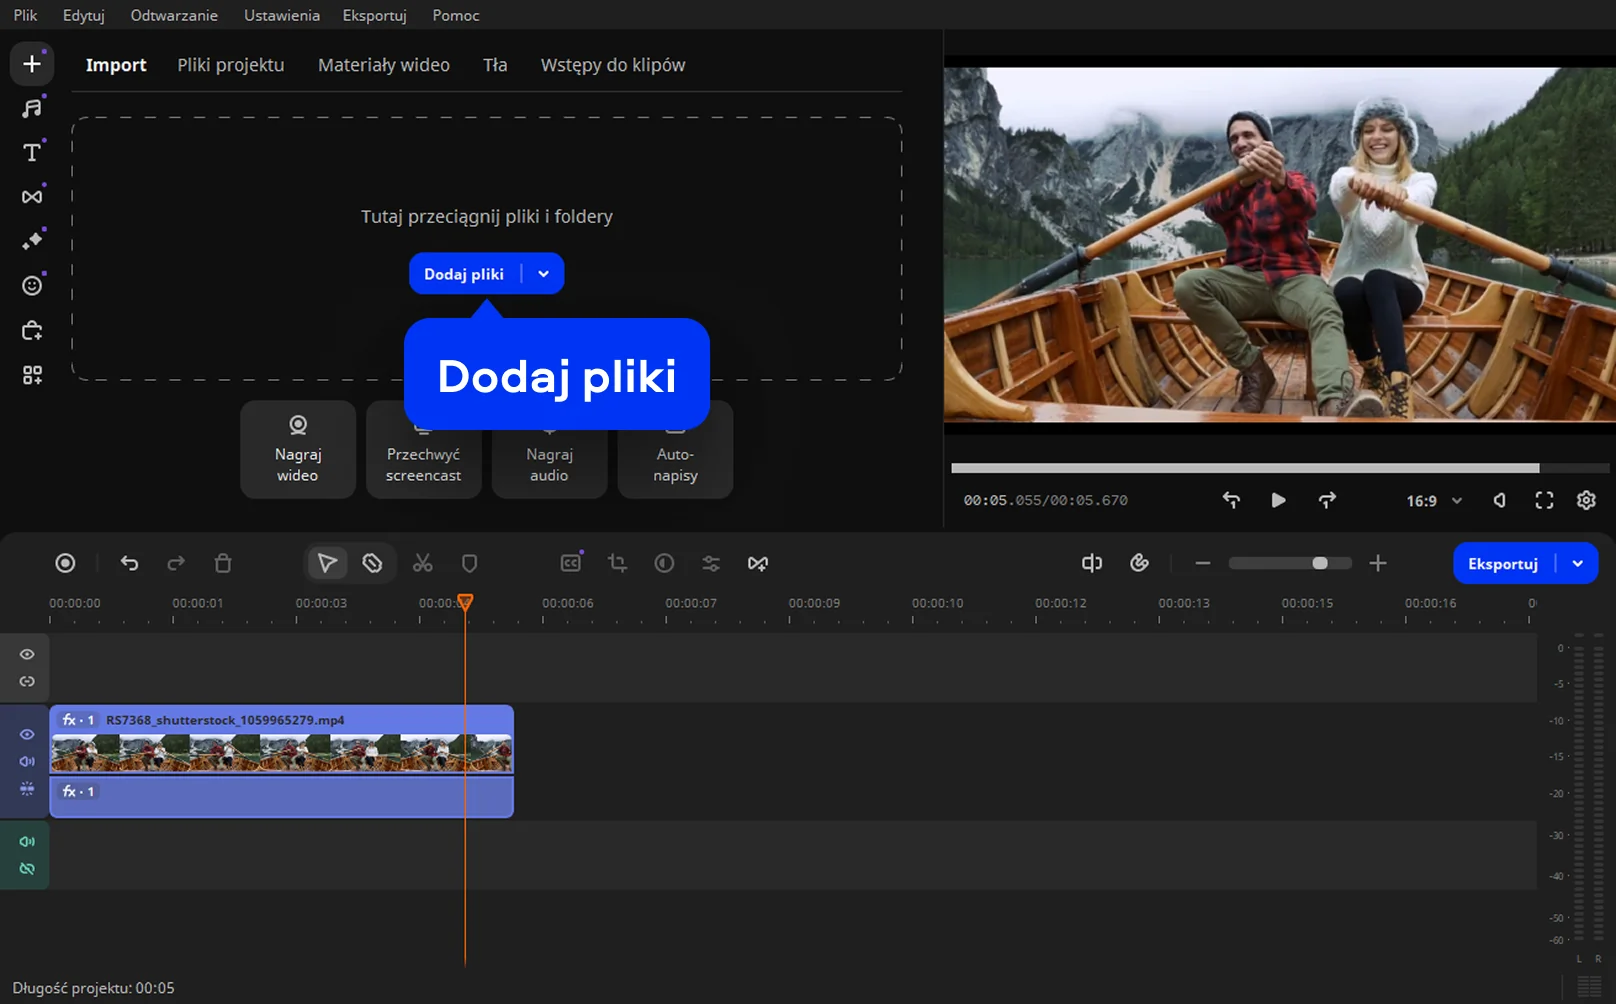1616x1004 pixels.
Task: Expand the Eksportuj options arrow
Action: pyautogui.click(x=1577, y=564)
